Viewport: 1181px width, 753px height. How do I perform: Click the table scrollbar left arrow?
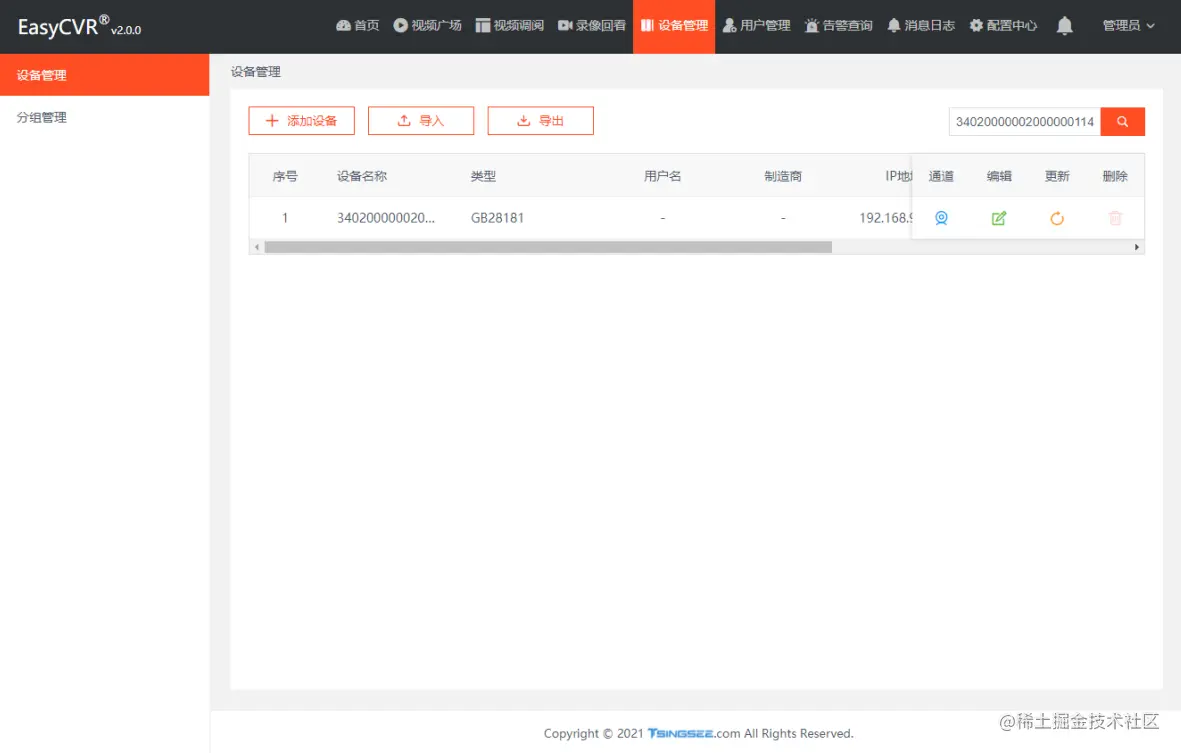(257, 247)
